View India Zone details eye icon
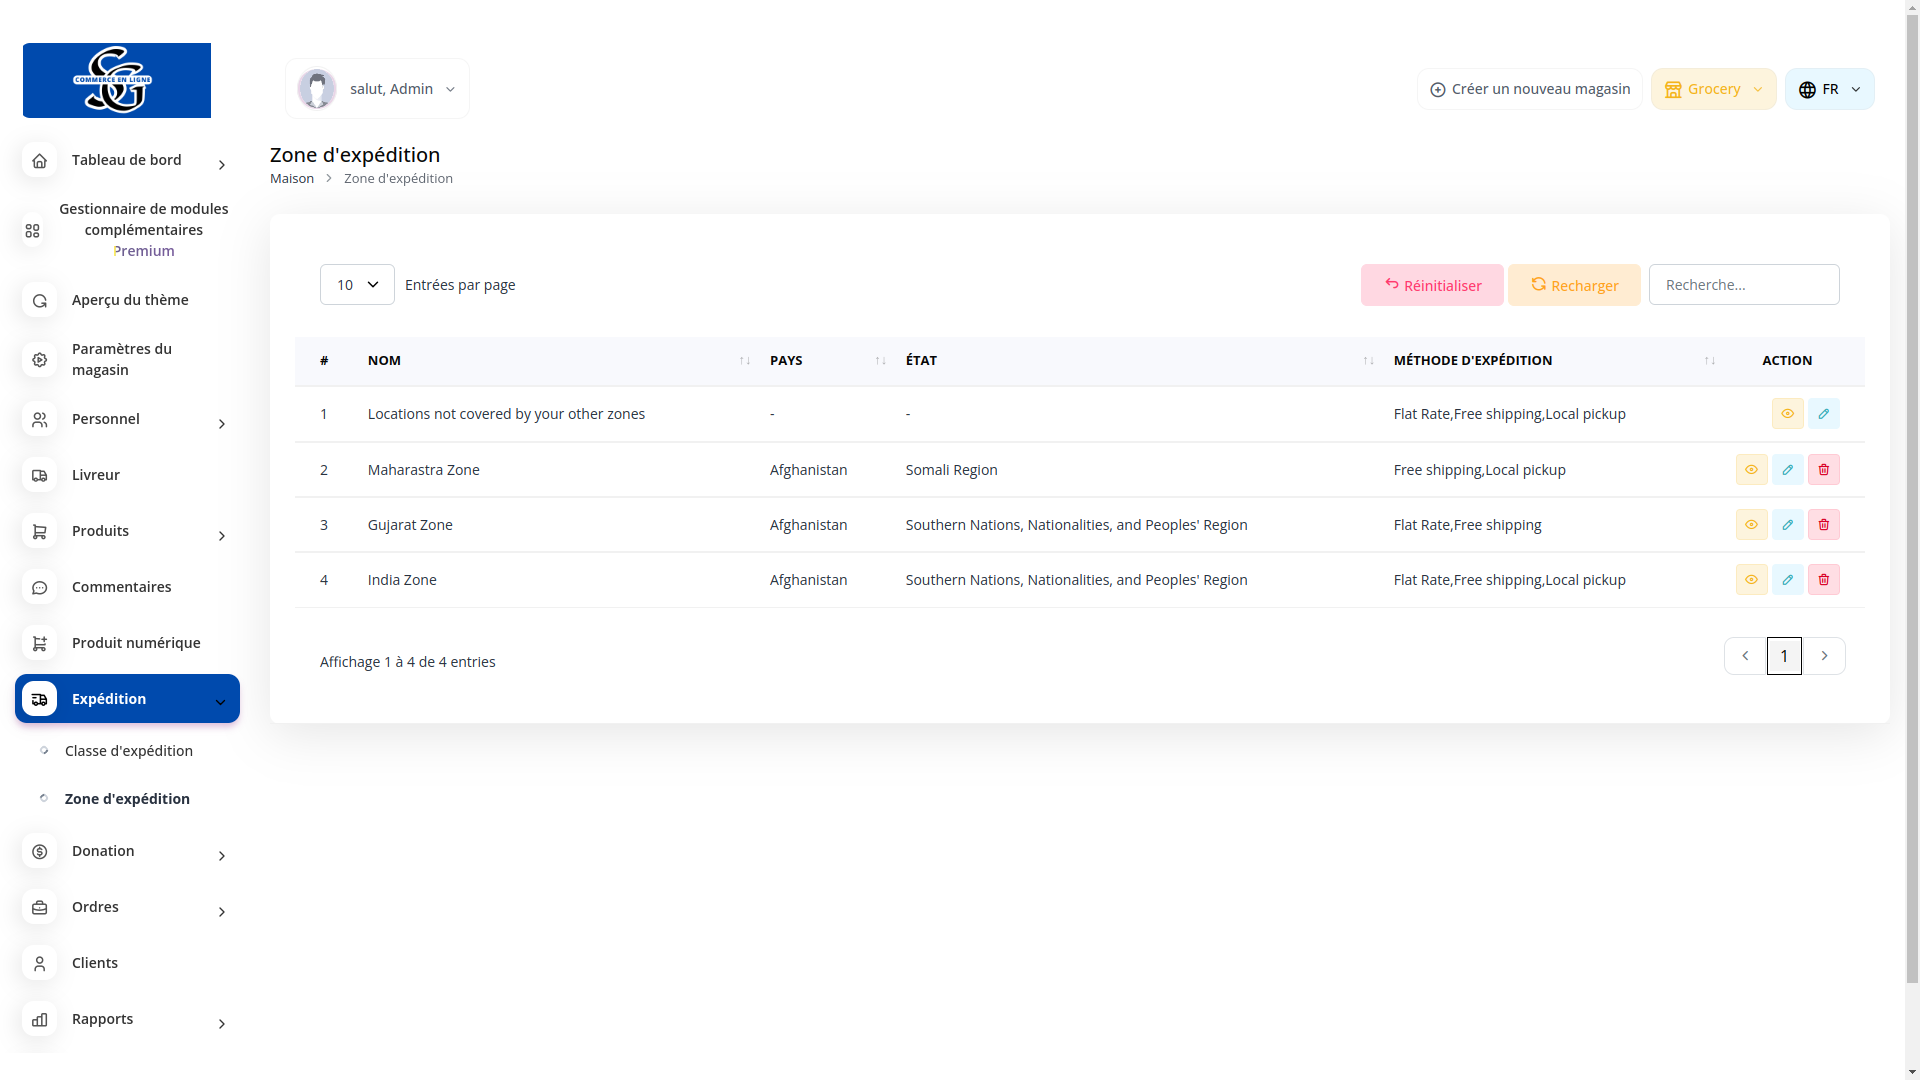Screen dimensions: 1920x1080 1751,580
